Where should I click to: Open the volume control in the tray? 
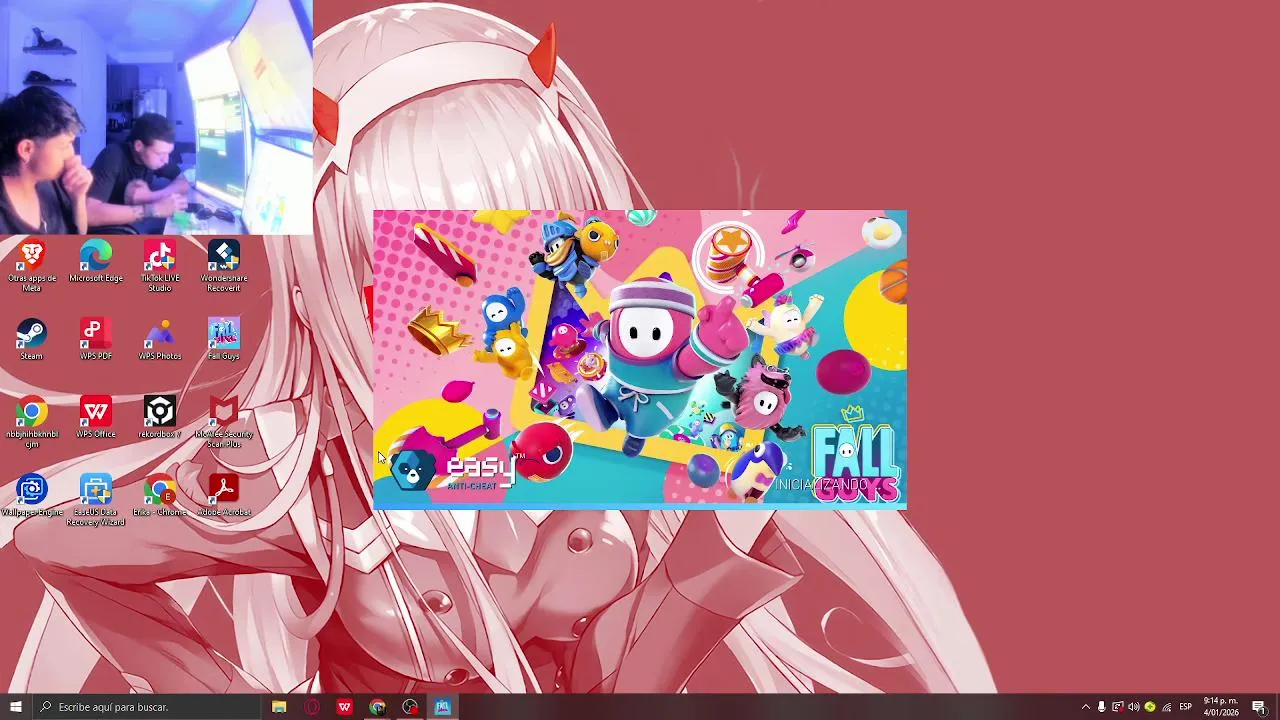1134,707
